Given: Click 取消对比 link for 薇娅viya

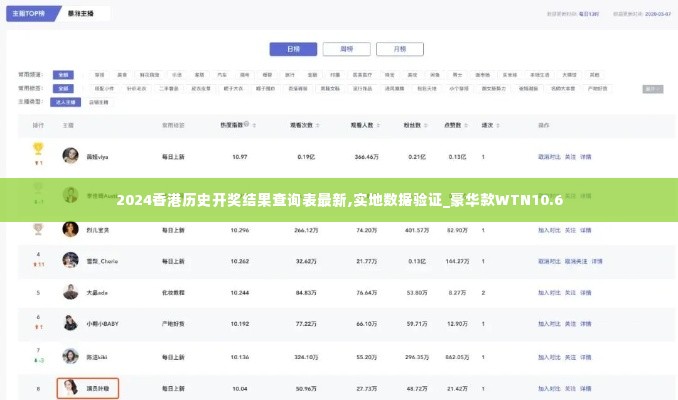Looking at the screenshot, I should [x=549, y=157].
